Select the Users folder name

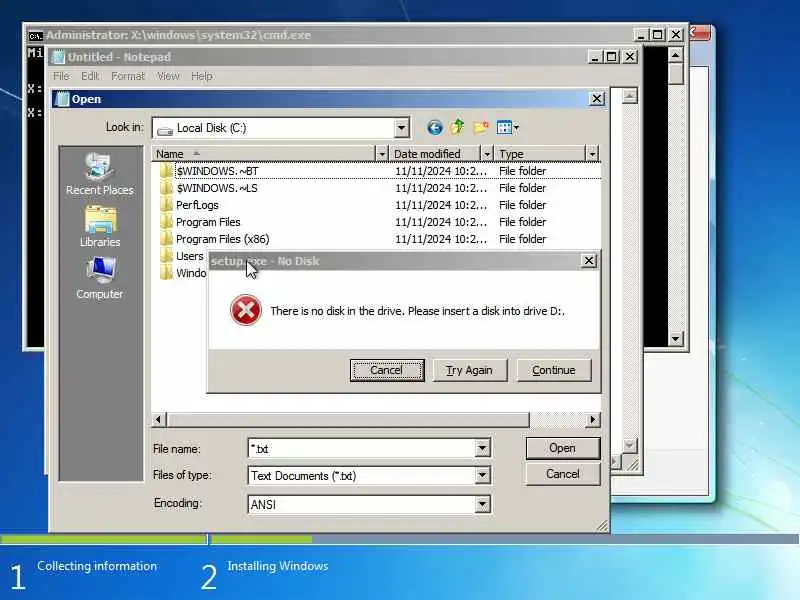tap(189, 256)
